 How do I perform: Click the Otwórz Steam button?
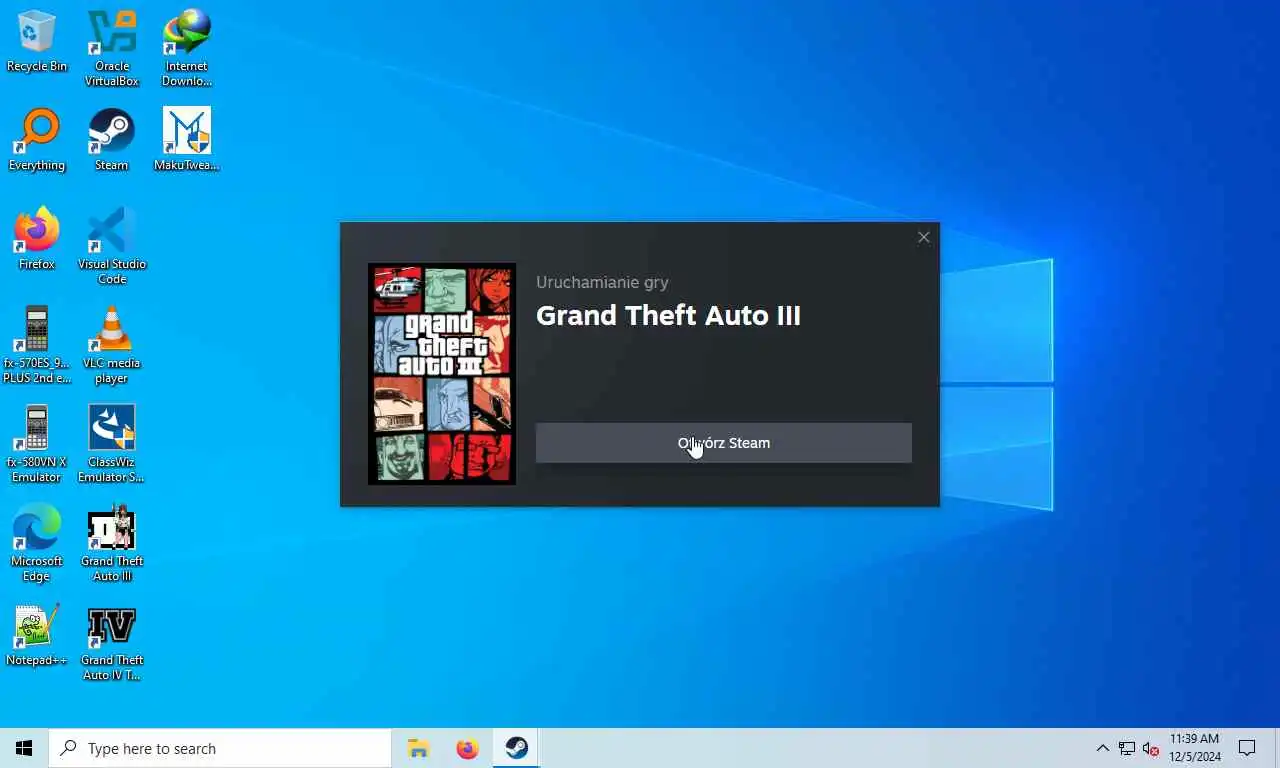coord(724,443)
